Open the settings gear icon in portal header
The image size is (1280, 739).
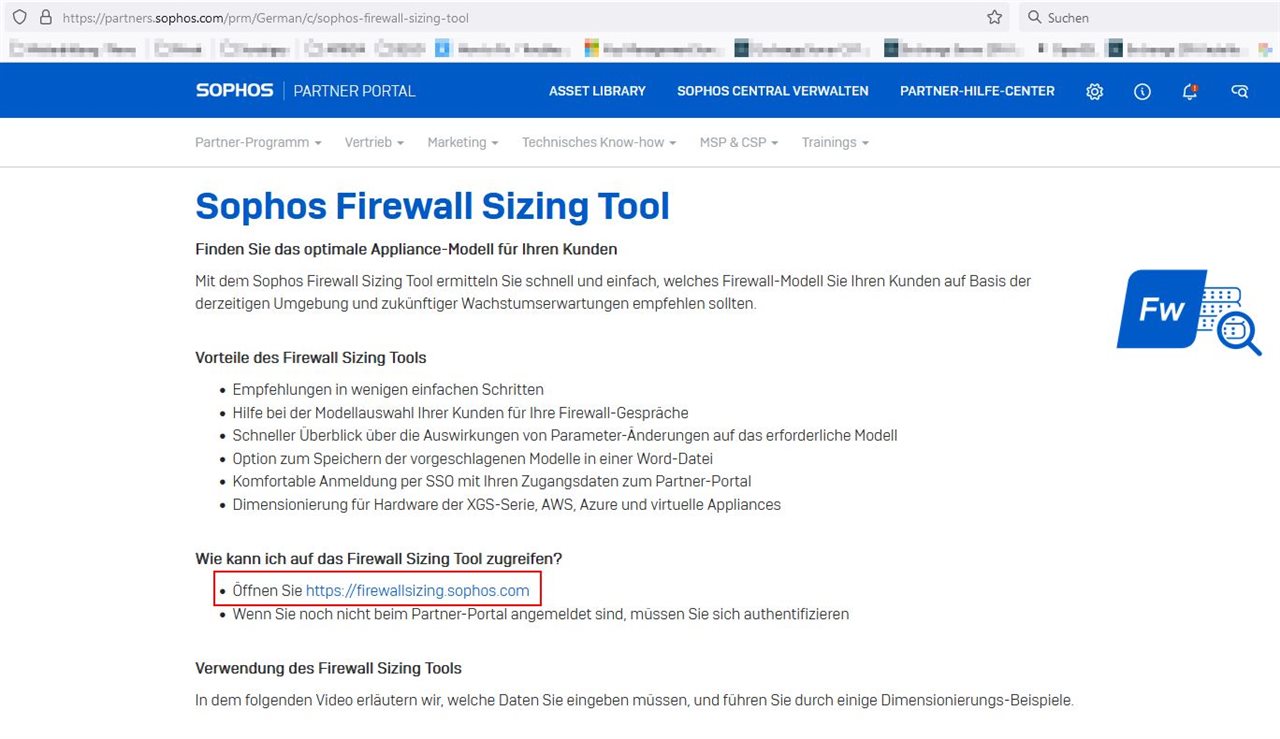(x=1095, y=91)
